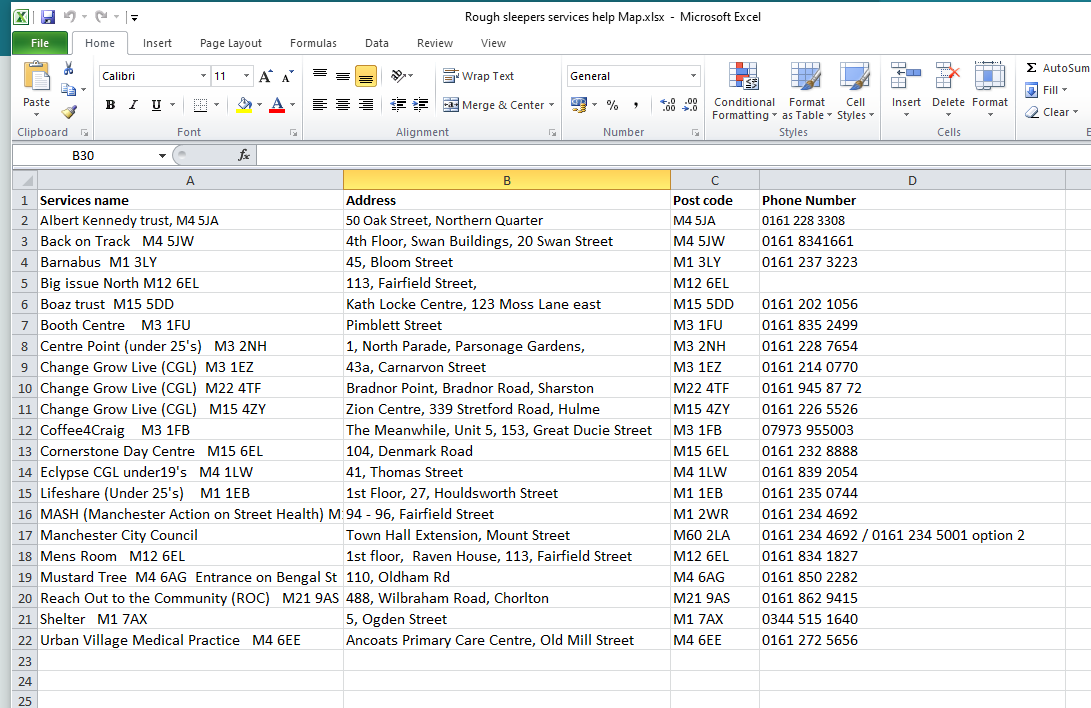The width and height of the screenshot is (1091, 708).
Task: Increase the cell indent
Action: [420, 105]
